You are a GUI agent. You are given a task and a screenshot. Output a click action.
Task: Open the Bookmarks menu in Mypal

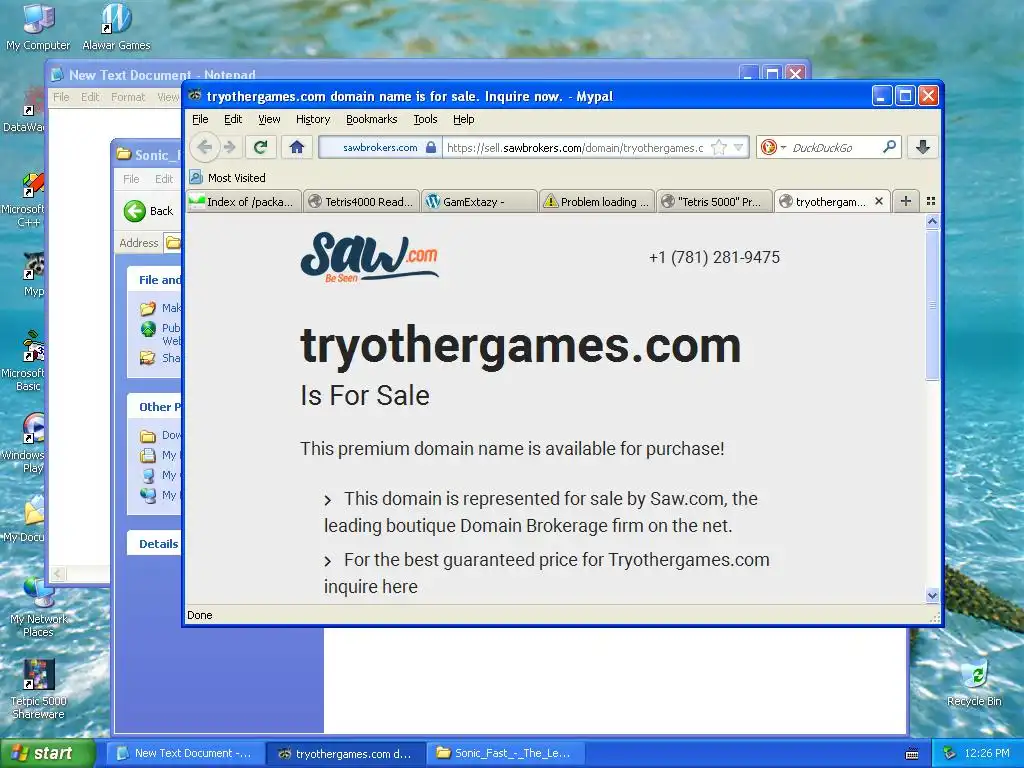point(372,119)
